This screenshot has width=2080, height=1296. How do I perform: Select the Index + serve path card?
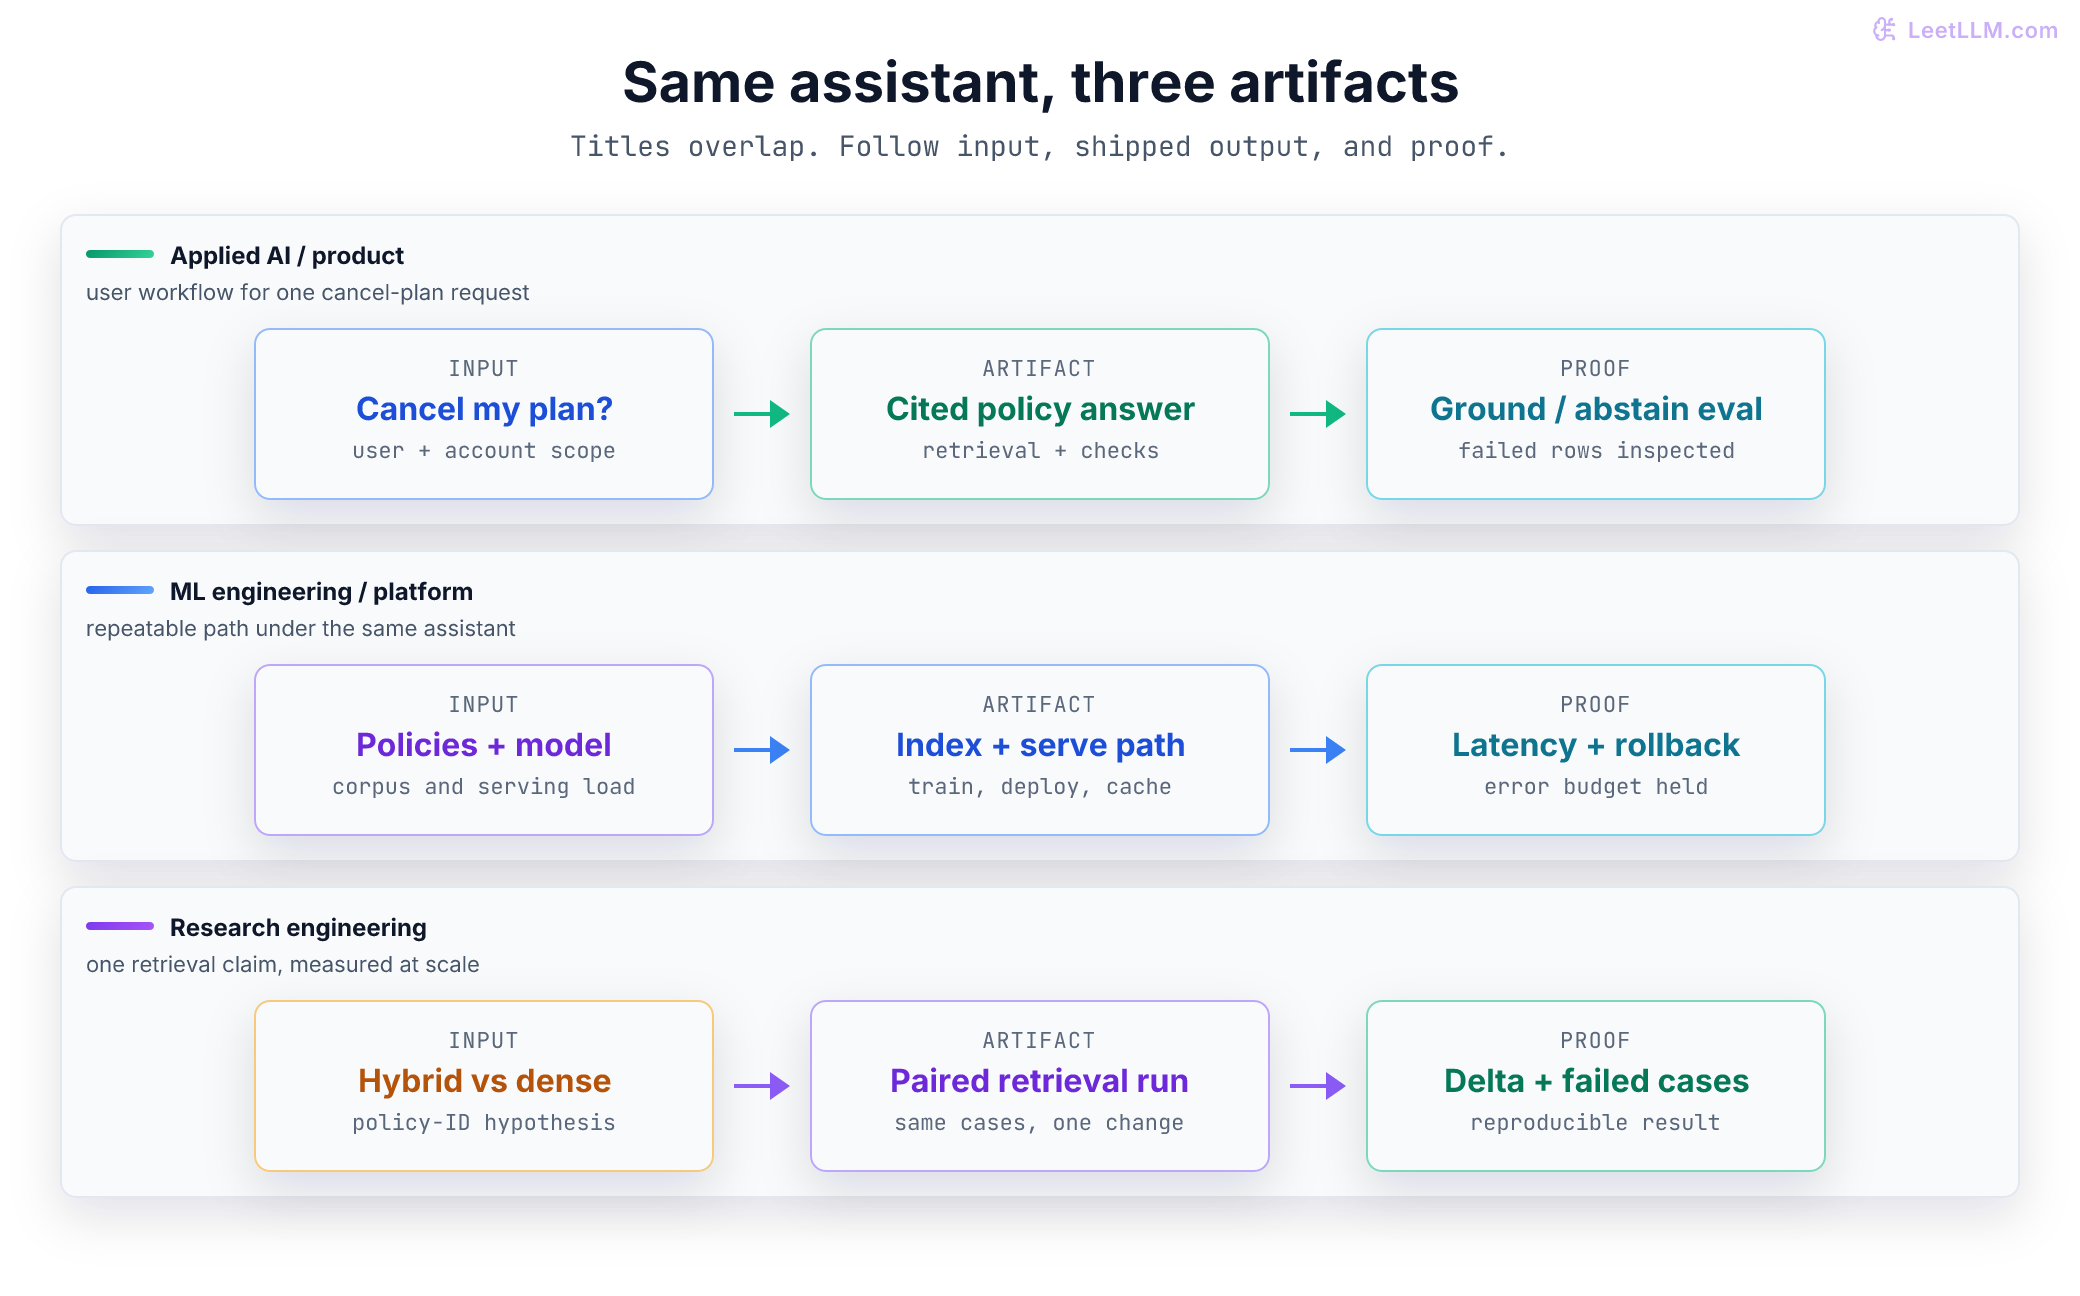click(1040, 750)
